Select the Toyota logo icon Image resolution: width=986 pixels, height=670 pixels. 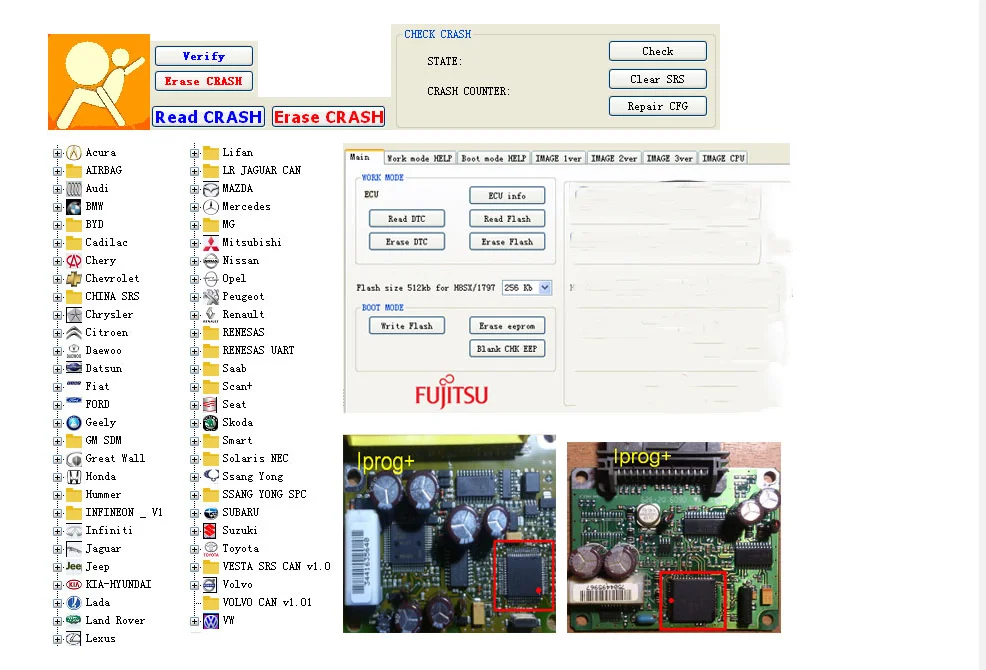tap(211, 549)
